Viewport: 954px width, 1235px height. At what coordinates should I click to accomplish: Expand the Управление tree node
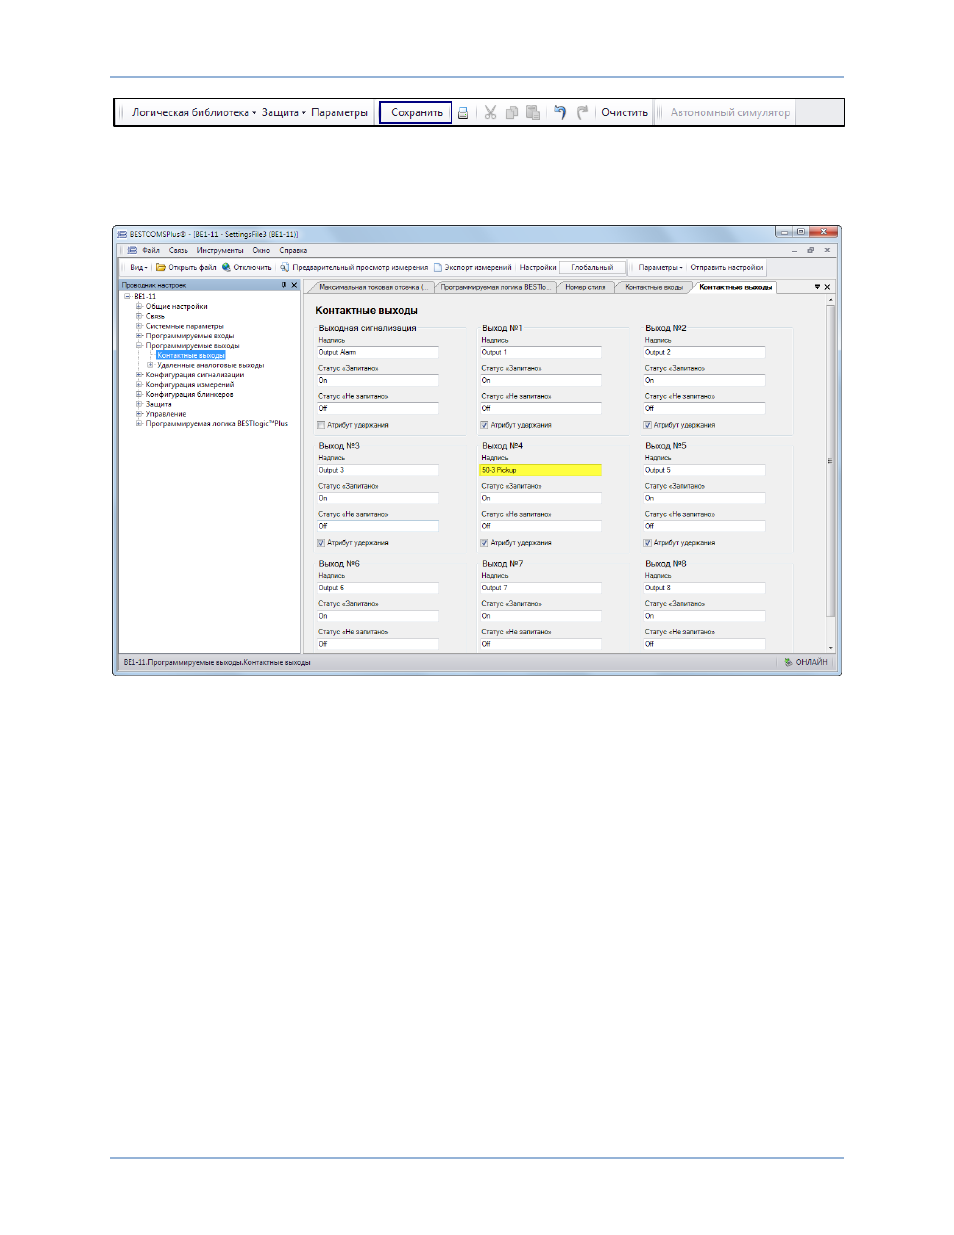click(x=139, y=414)
